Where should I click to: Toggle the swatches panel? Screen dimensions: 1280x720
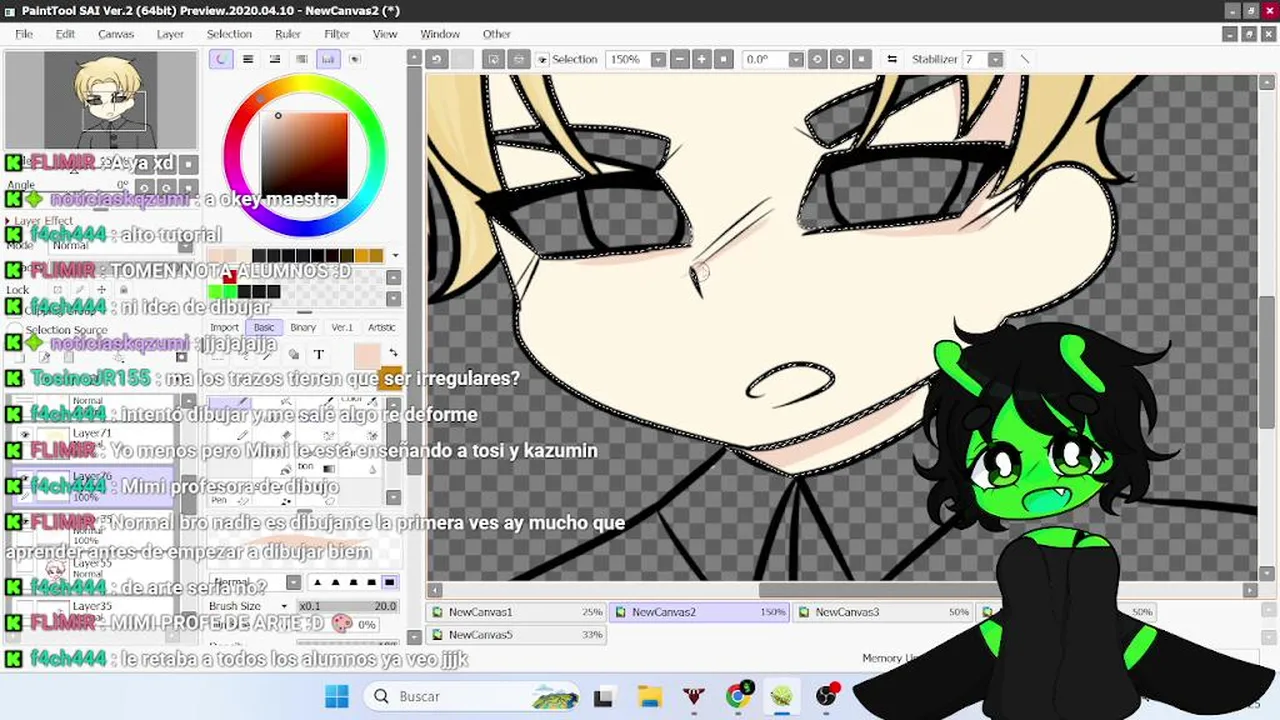328,59
